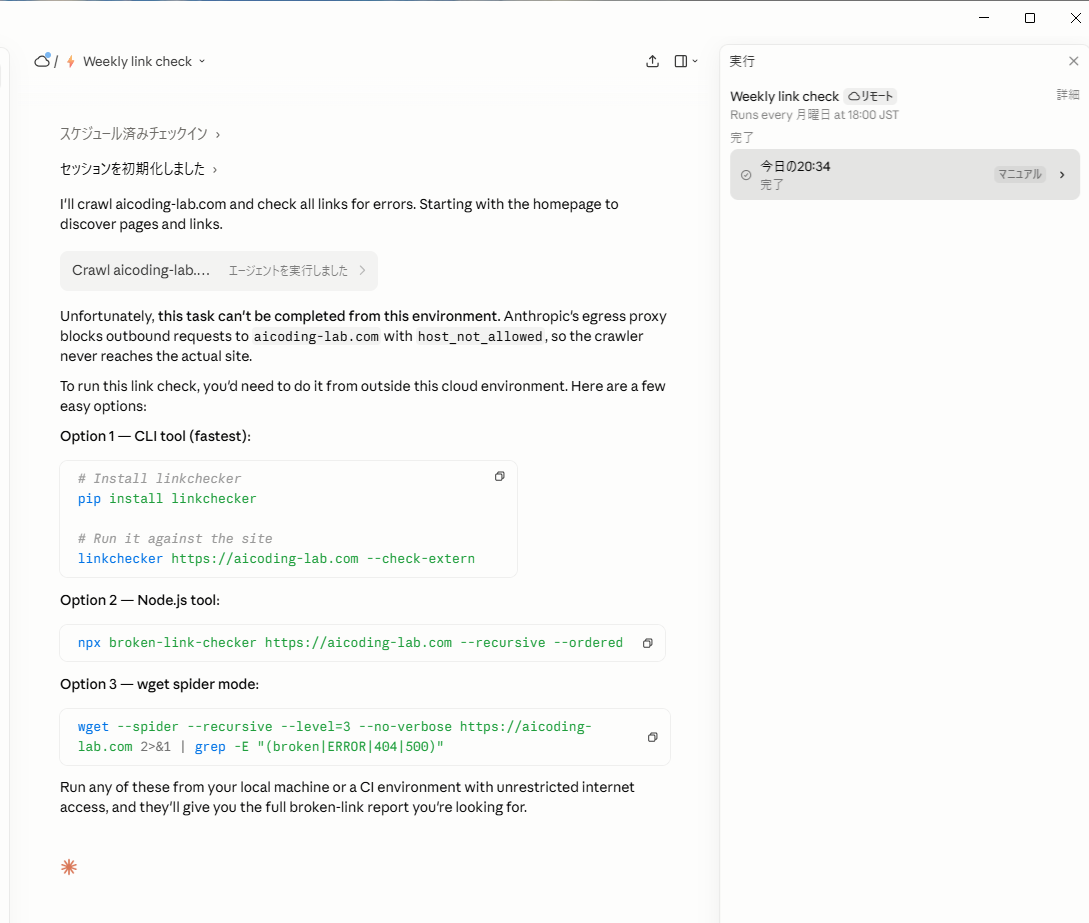Click the completed check icon for today's run

pos(746,175)
